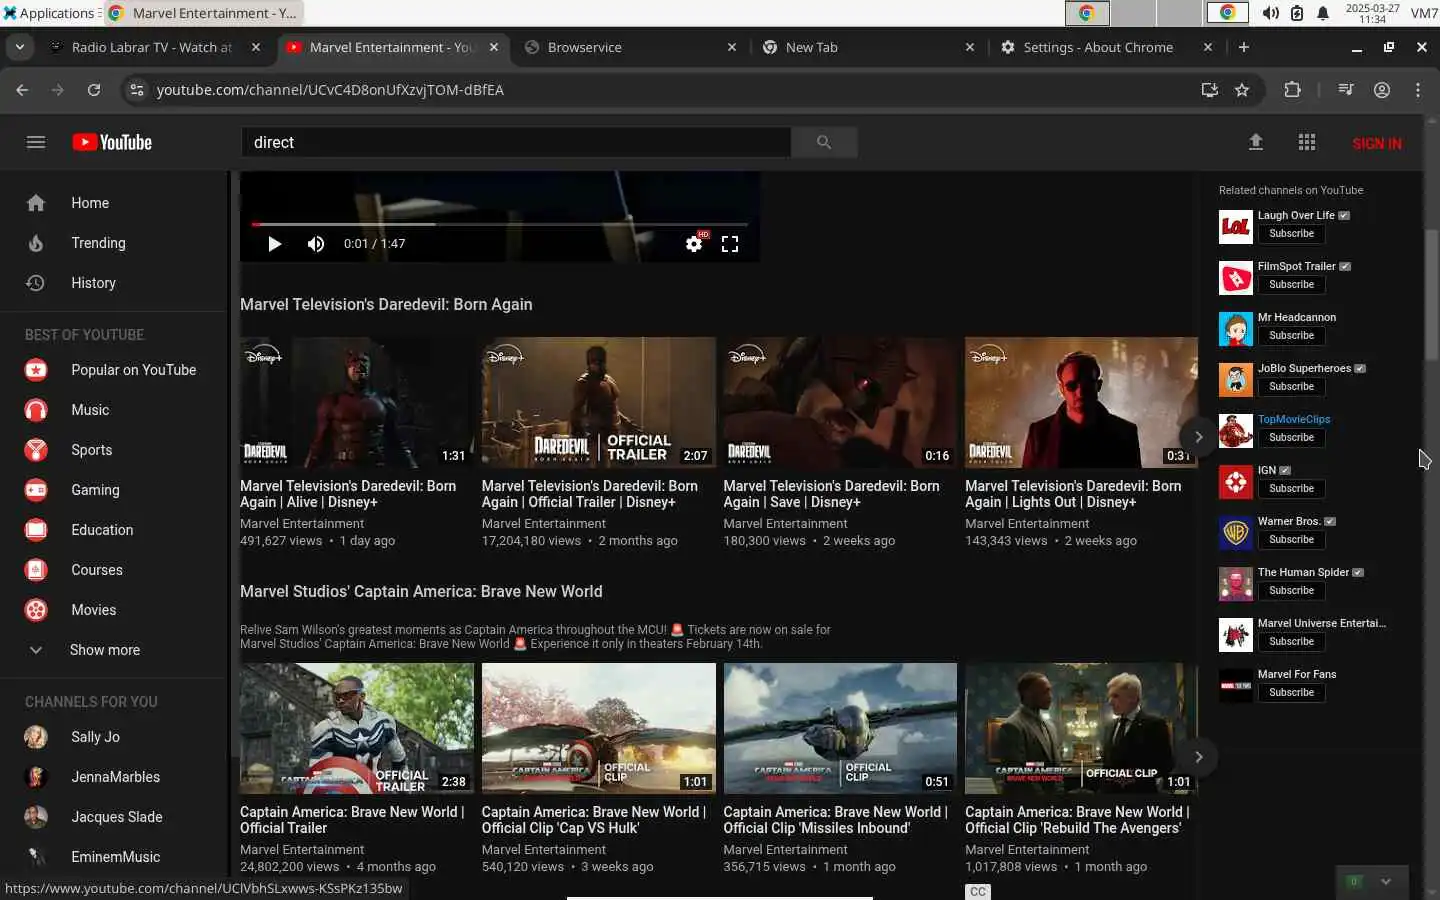Open EminemMusic channel

coord(114,857)
